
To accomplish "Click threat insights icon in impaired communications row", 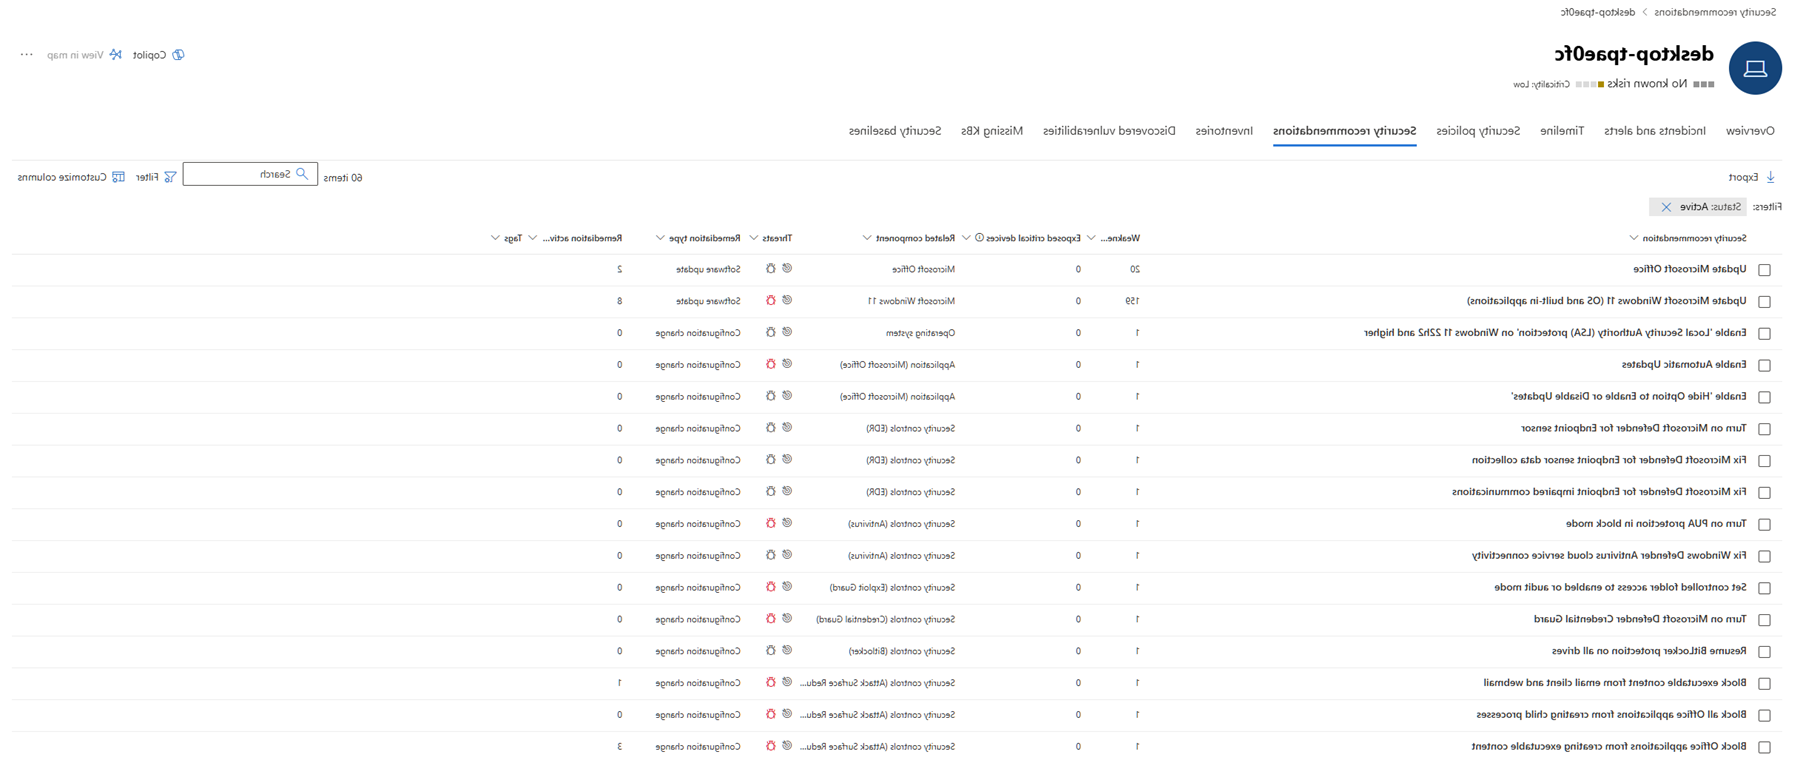I will (787, 492).
